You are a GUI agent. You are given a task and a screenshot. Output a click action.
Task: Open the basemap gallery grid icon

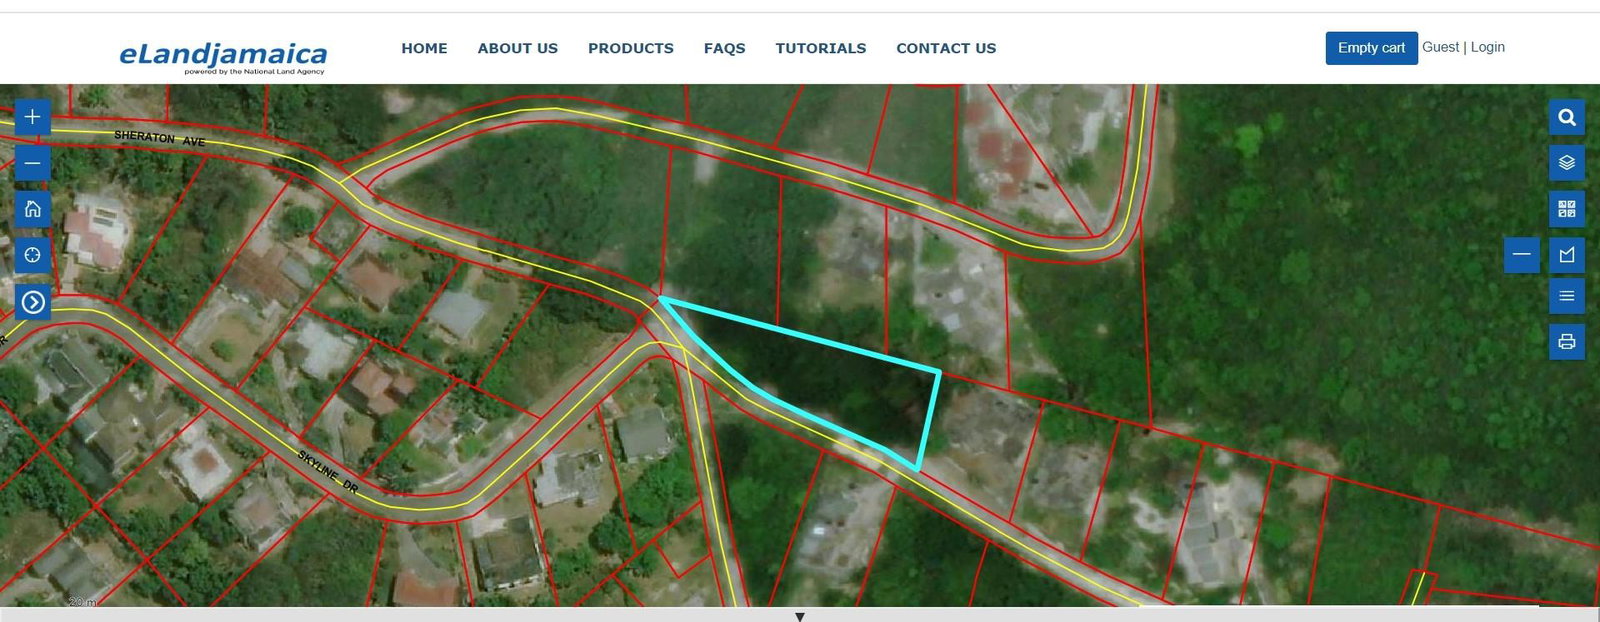point(1566,209)
